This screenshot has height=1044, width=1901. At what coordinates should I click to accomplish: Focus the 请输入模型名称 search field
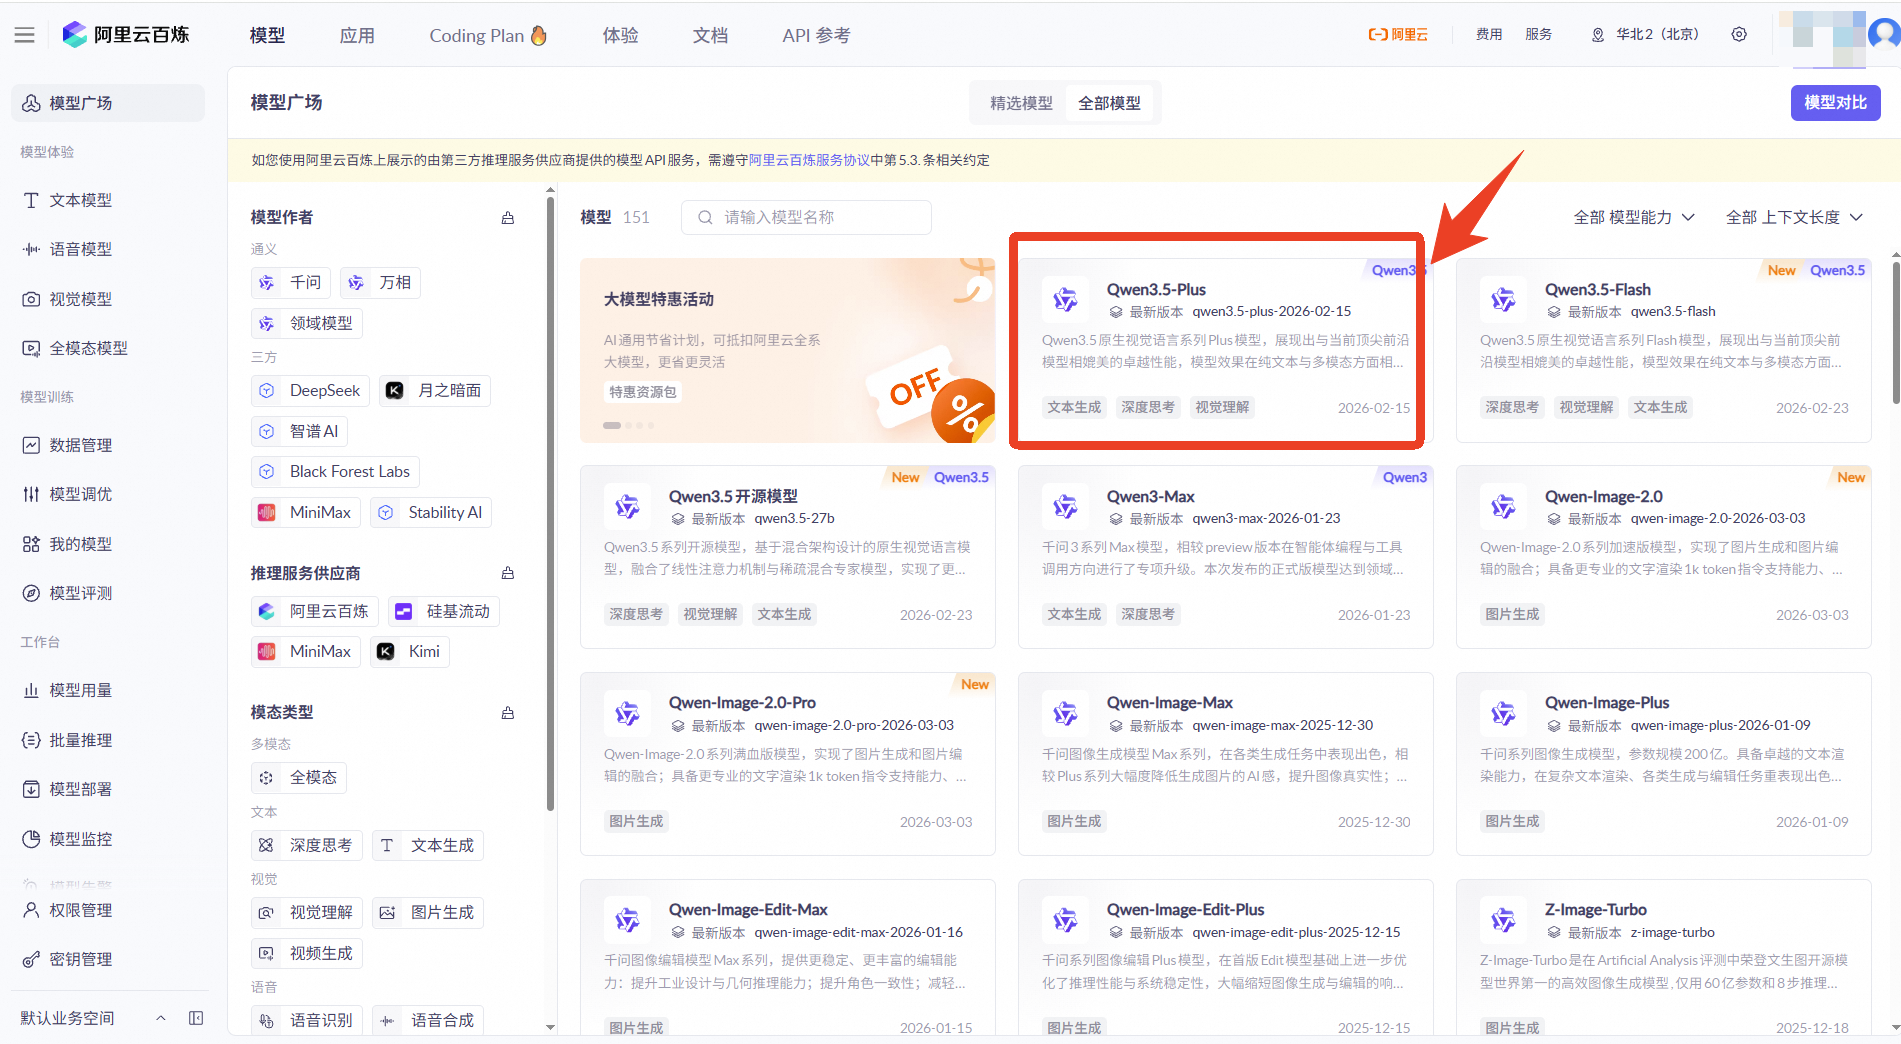tap(806, 217)
